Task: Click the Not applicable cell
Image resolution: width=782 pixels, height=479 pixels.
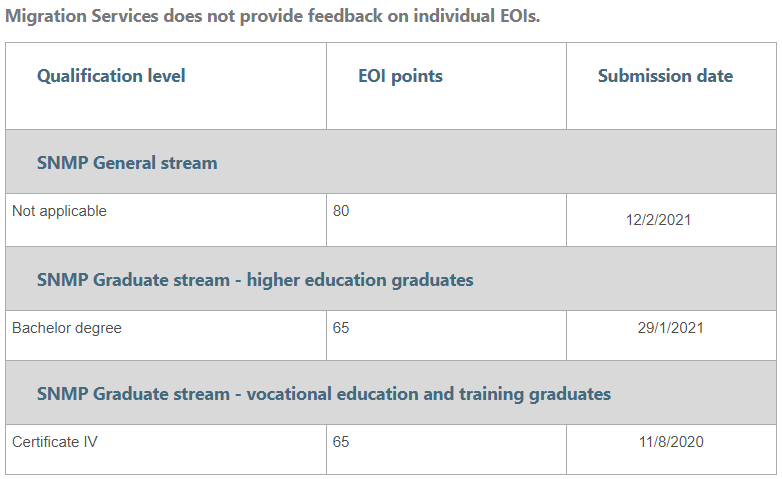Action: [x=59, y=211]
